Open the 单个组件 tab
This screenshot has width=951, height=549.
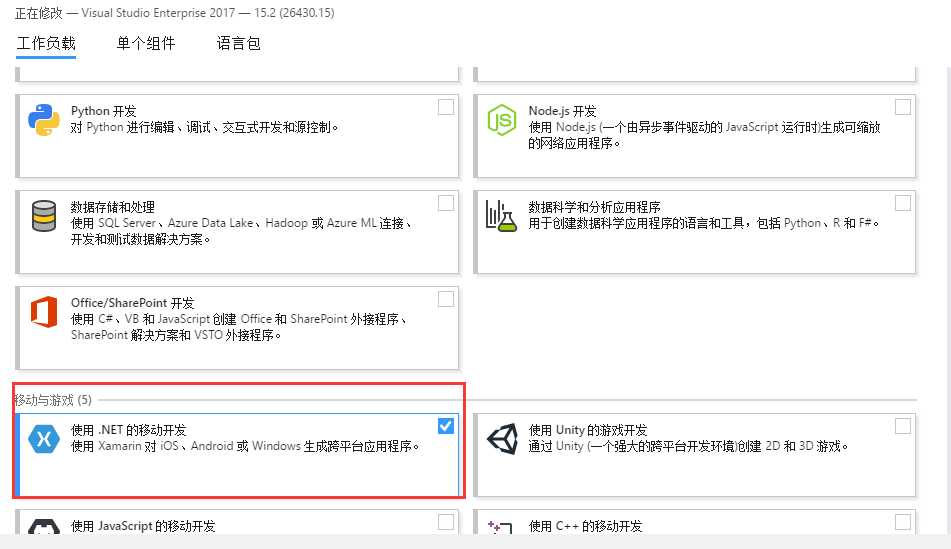point(146,44)
